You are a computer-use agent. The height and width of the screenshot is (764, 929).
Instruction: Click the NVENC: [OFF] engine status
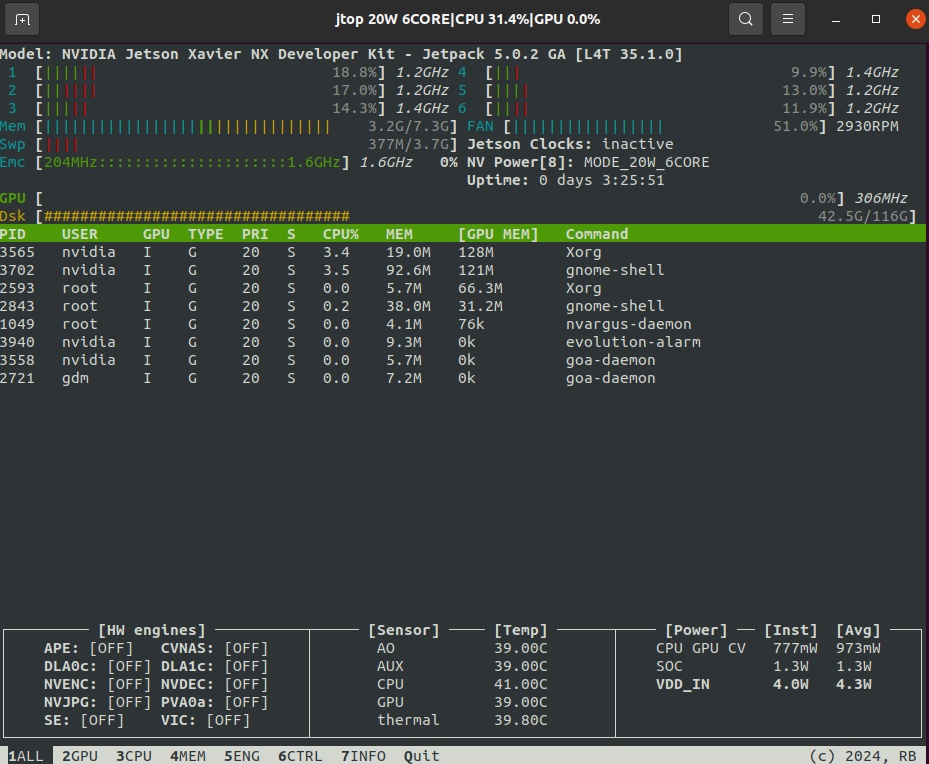[98, 685]
